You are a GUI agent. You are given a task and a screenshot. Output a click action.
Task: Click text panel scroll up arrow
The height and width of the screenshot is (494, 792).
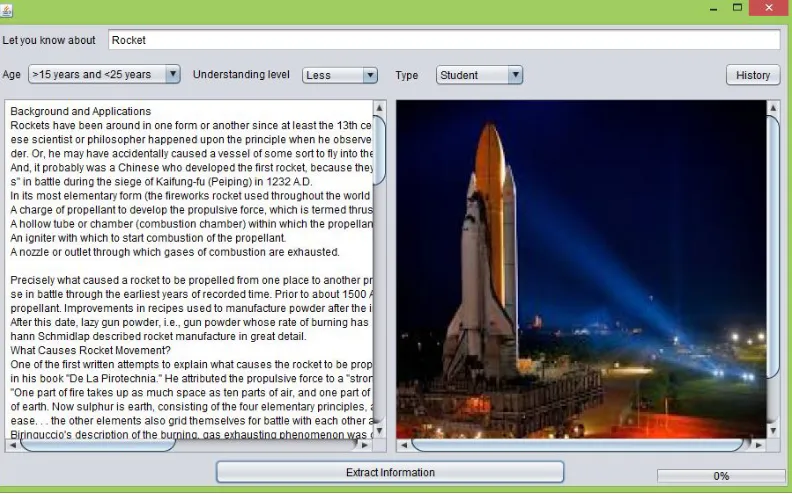379,108
